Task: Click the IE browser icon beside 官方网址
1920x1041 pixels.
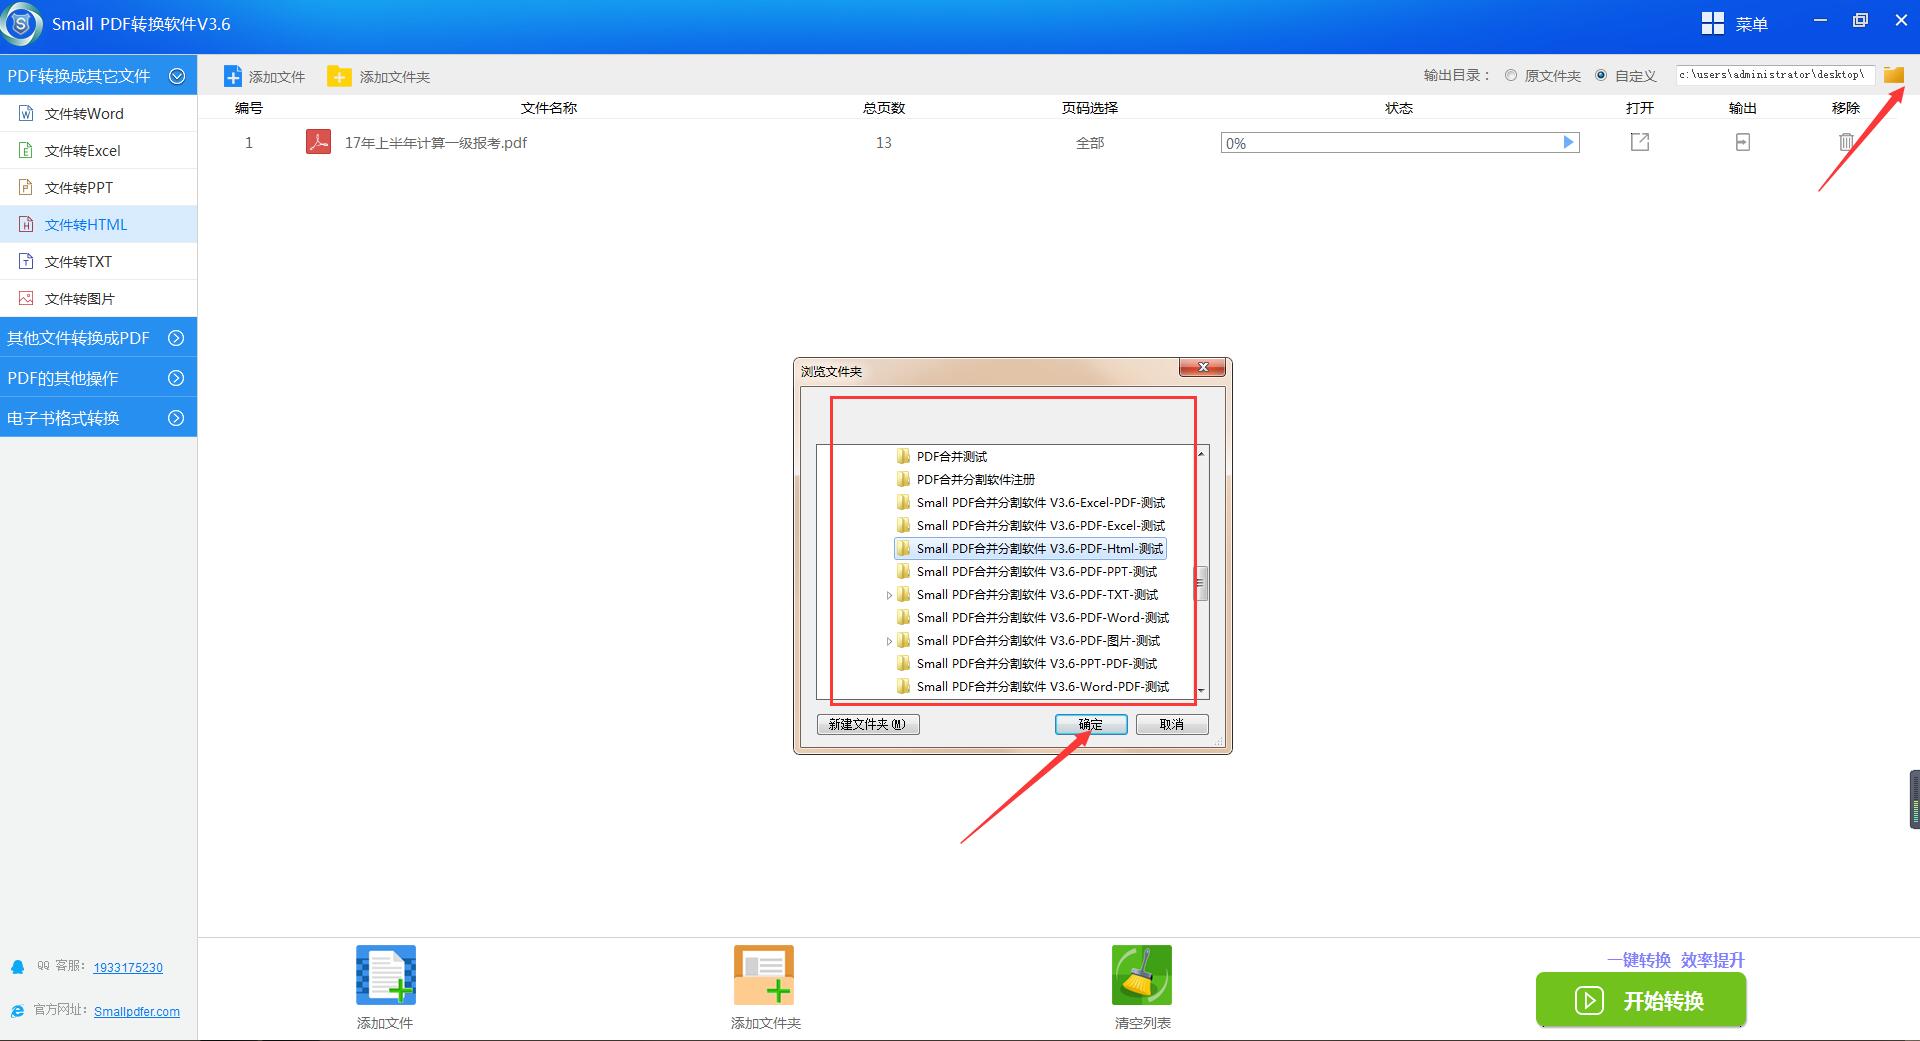Action: [17, 1011]
